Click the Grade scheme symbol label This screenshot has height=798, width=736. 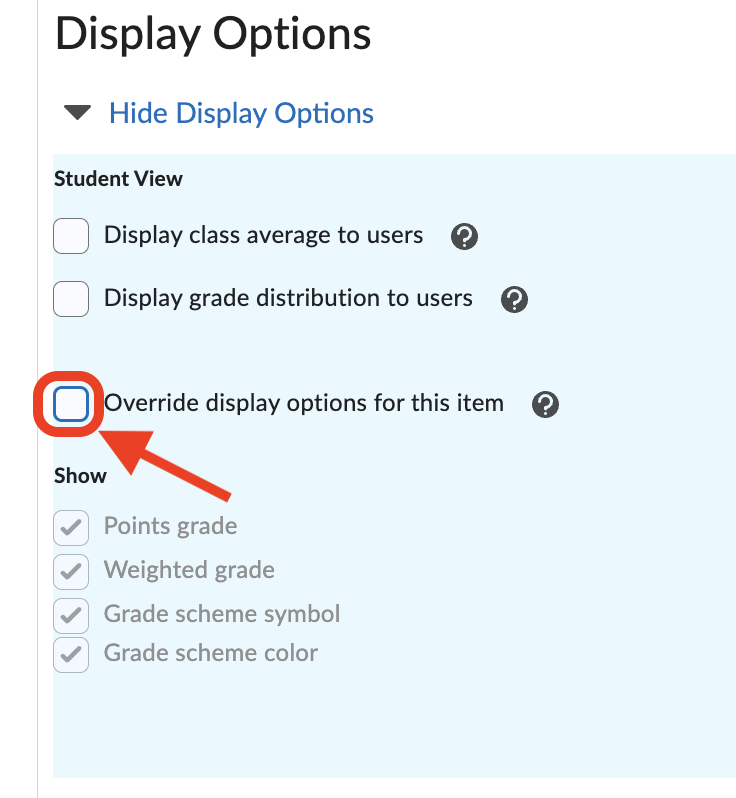[222, 613]
